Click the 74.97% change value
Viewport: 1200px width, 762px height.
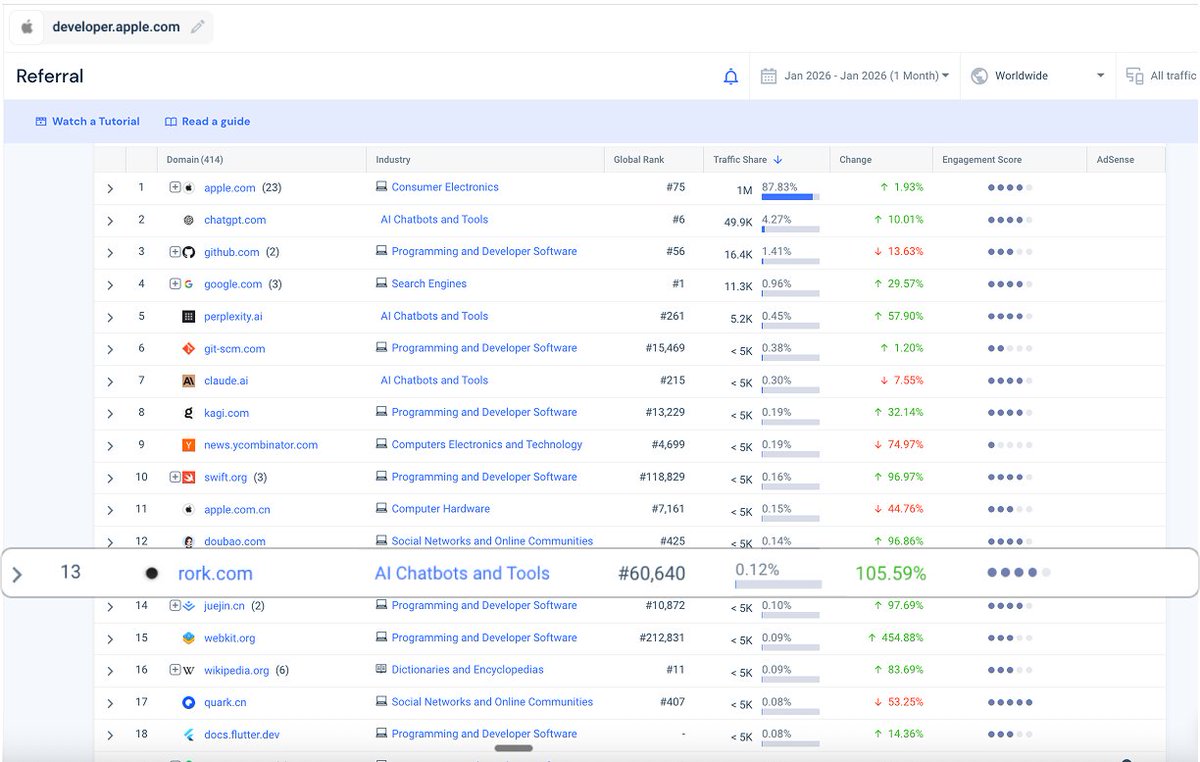coord(903,445)
